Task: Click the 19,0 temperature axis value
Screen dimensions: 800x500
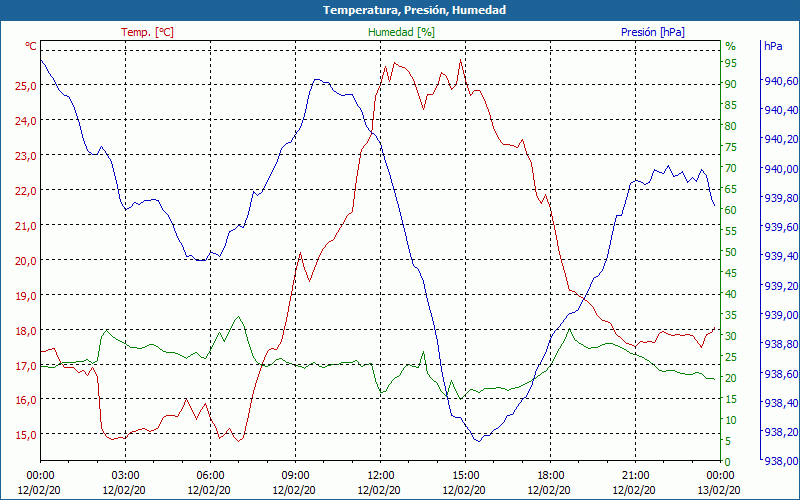Action: pyautogui.click(x=26, y=296)
